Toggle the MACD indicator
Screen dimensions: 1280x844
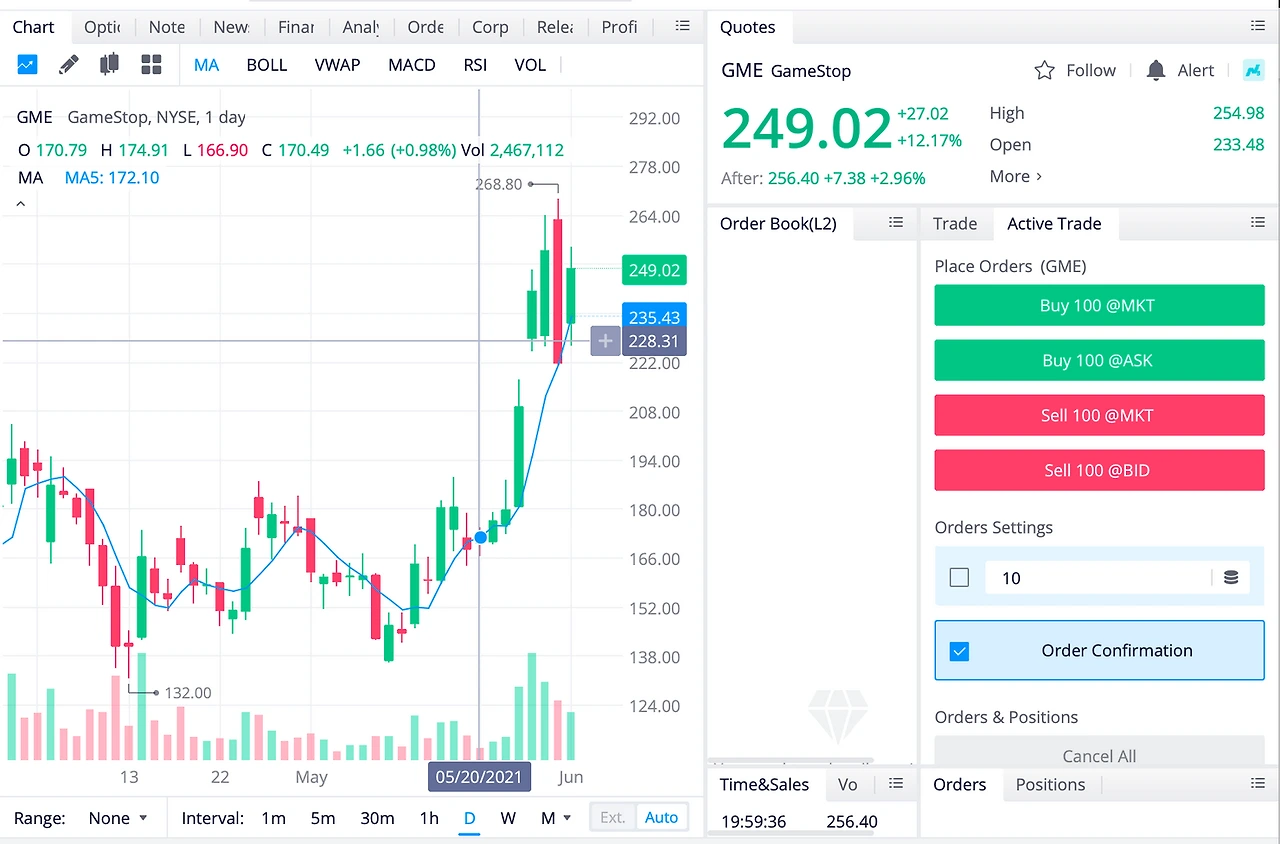pos(412,65)
